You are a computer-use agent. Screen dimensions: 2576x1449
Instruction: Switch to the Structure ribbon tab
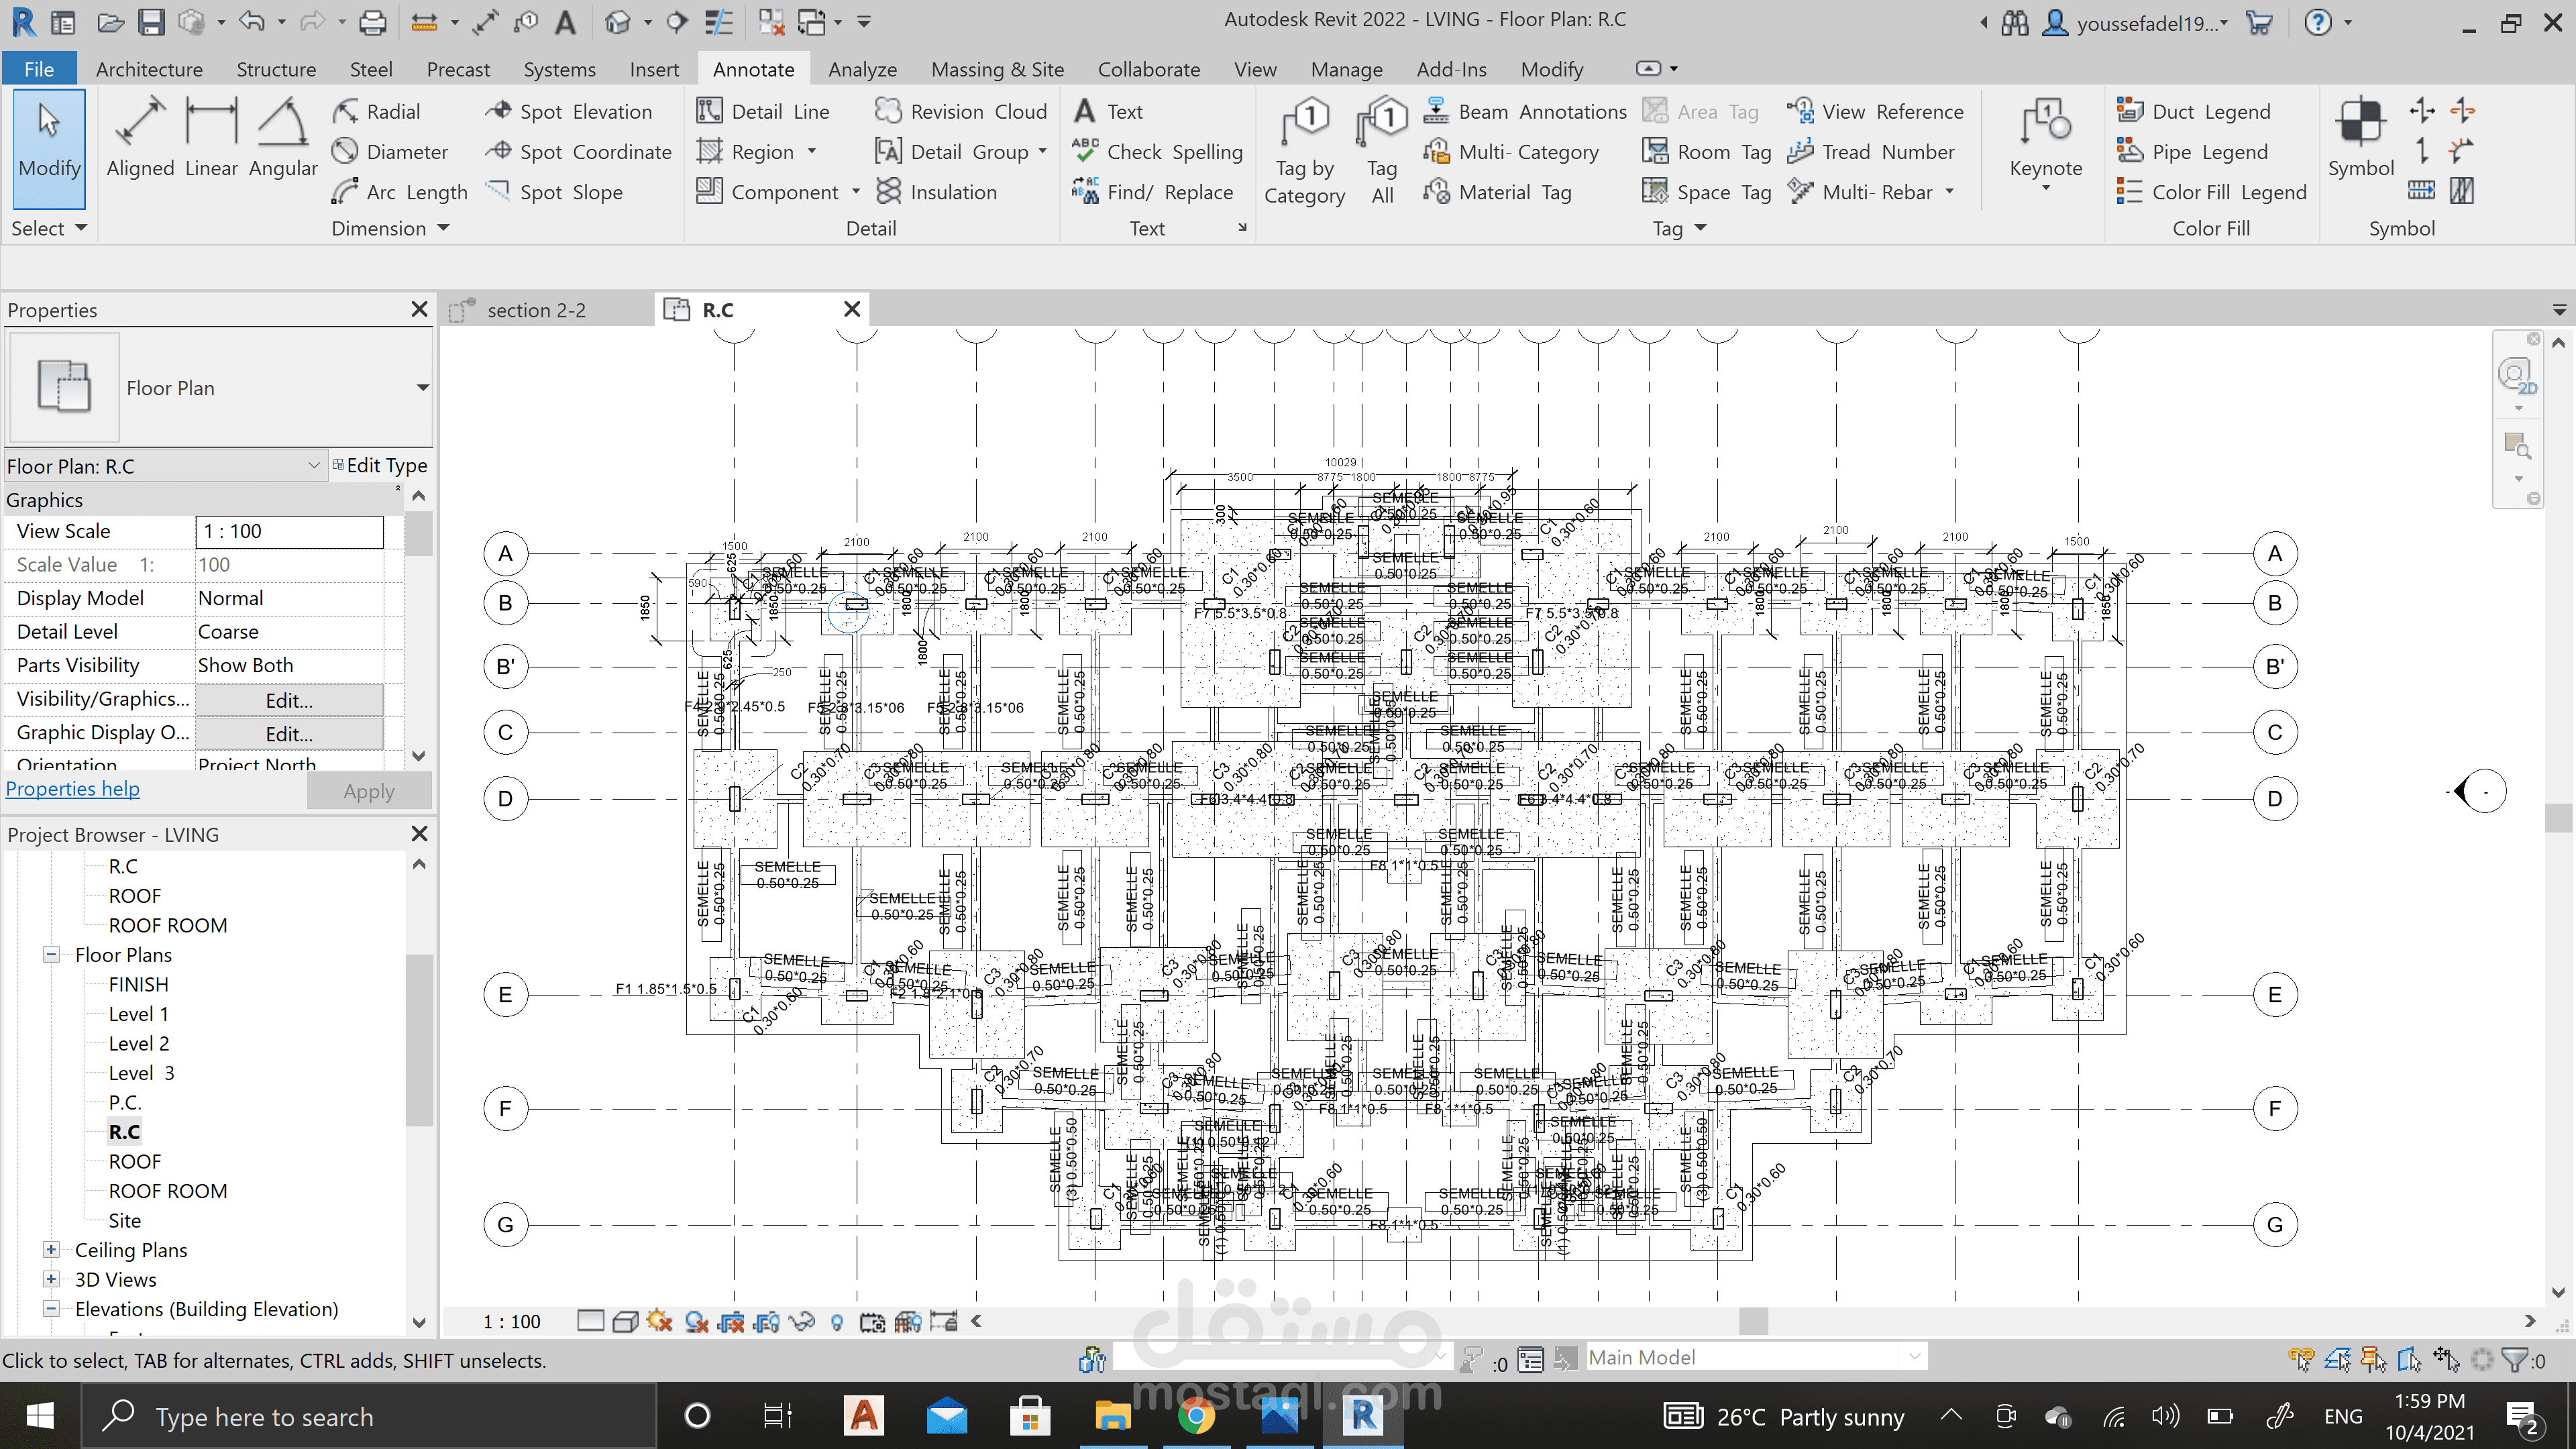(x=276, y=69)
